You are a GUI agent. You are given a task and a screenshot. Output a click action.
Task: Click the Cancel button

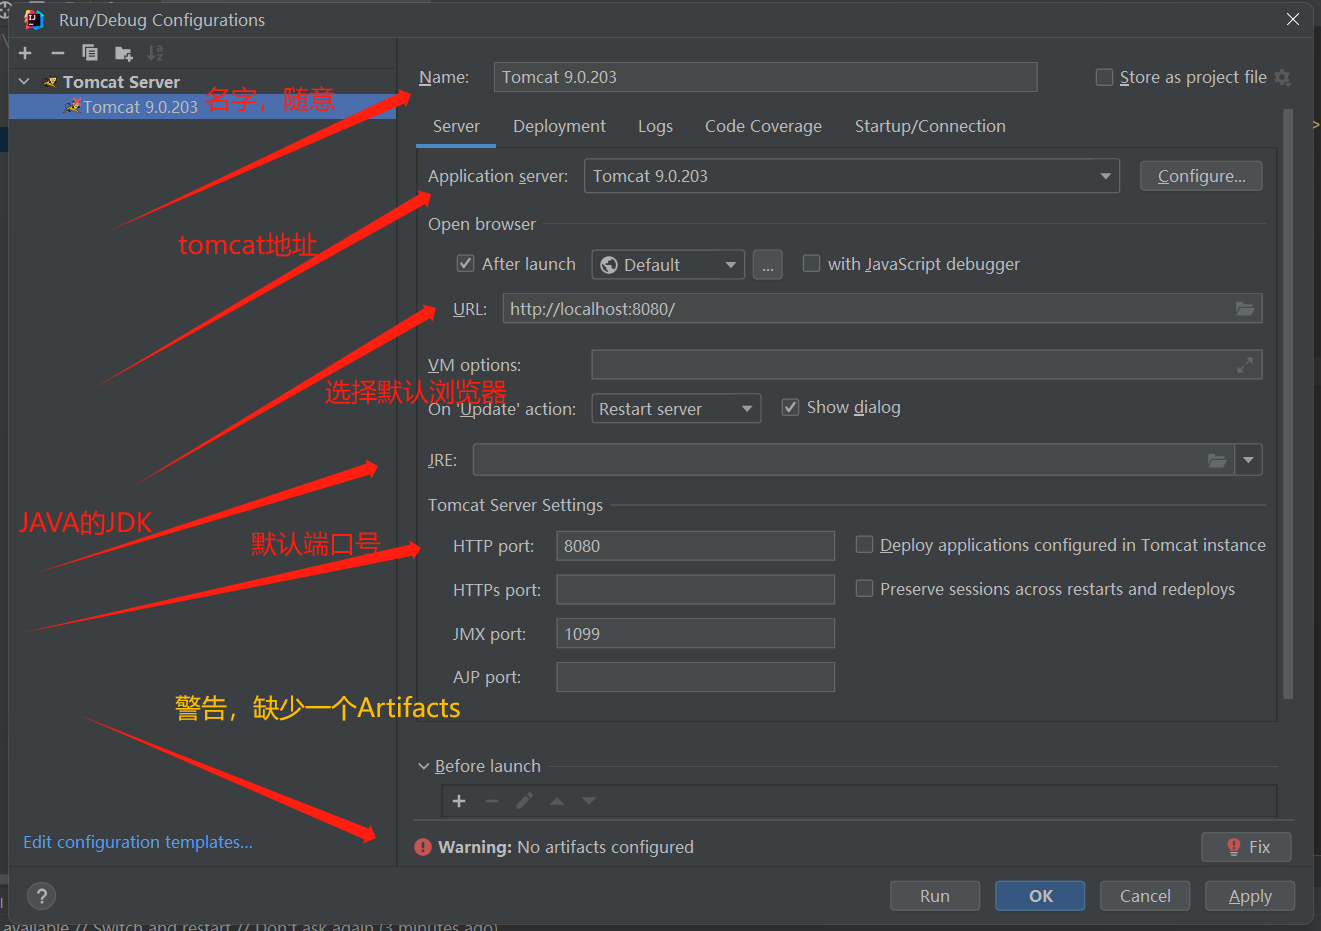(1145, 896)
